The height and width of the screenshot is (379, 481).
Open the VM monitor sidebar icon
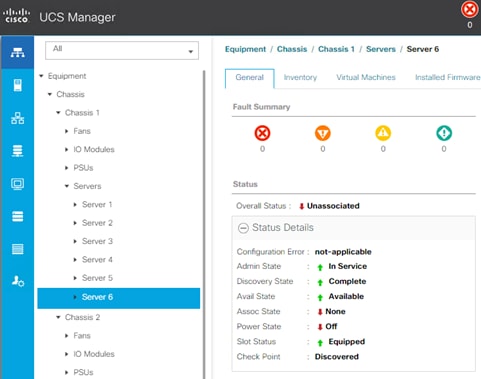click(x=17, y=184)
